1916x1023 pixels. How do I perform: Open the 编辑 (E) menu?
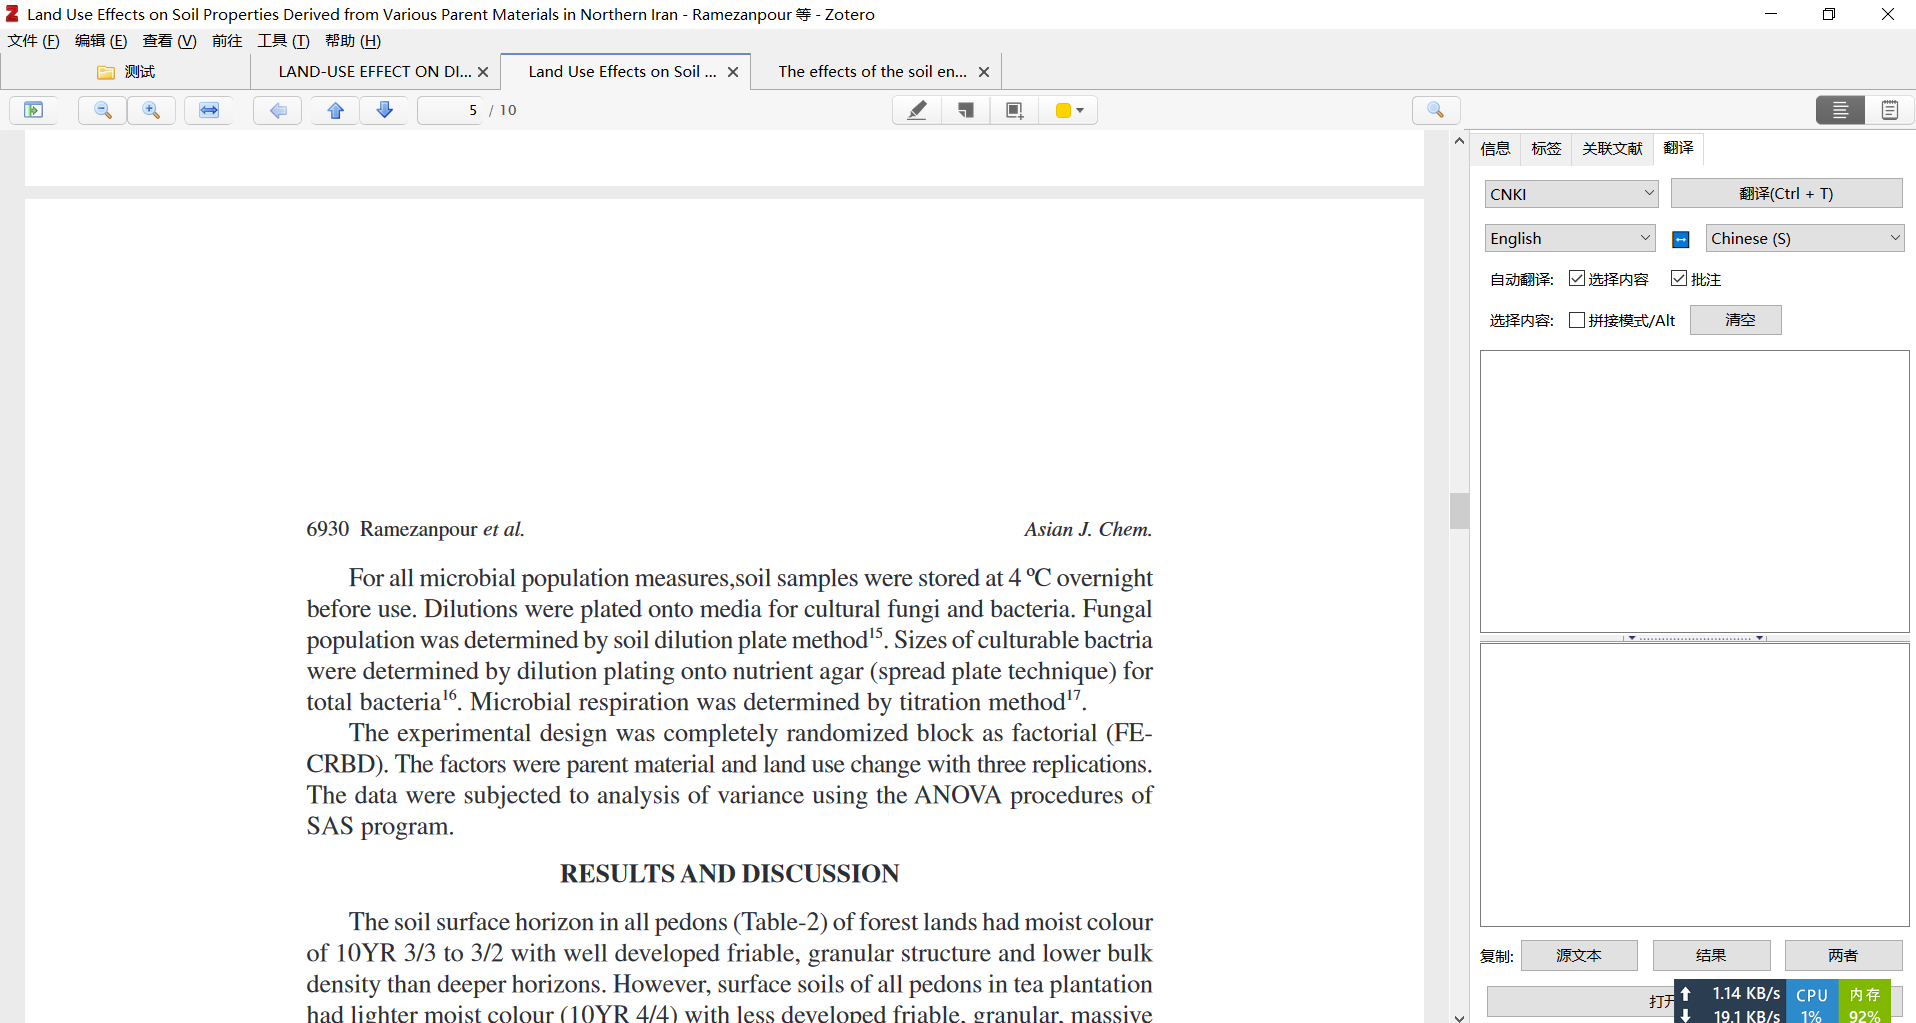(101, 41)
